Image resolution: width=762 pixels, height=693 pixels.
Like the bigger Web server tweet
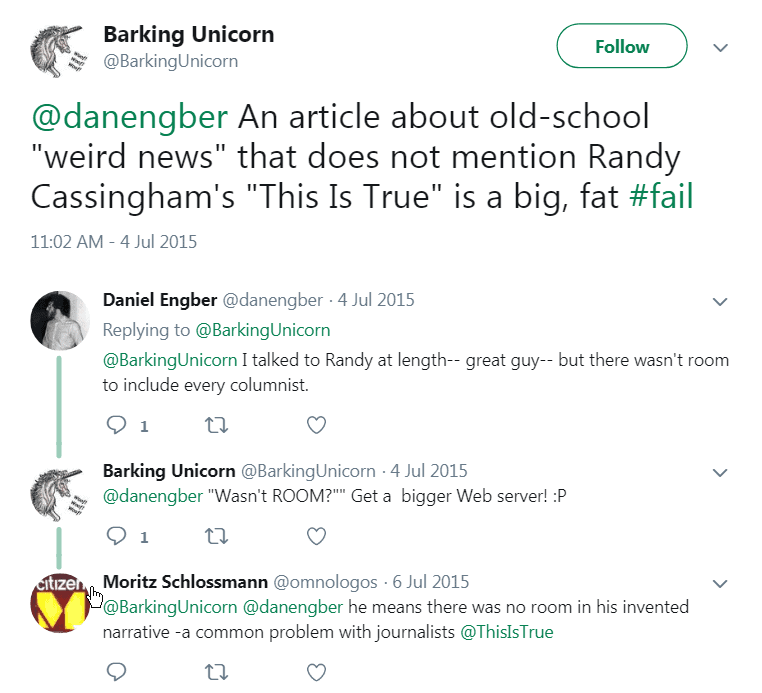point(316,536)
